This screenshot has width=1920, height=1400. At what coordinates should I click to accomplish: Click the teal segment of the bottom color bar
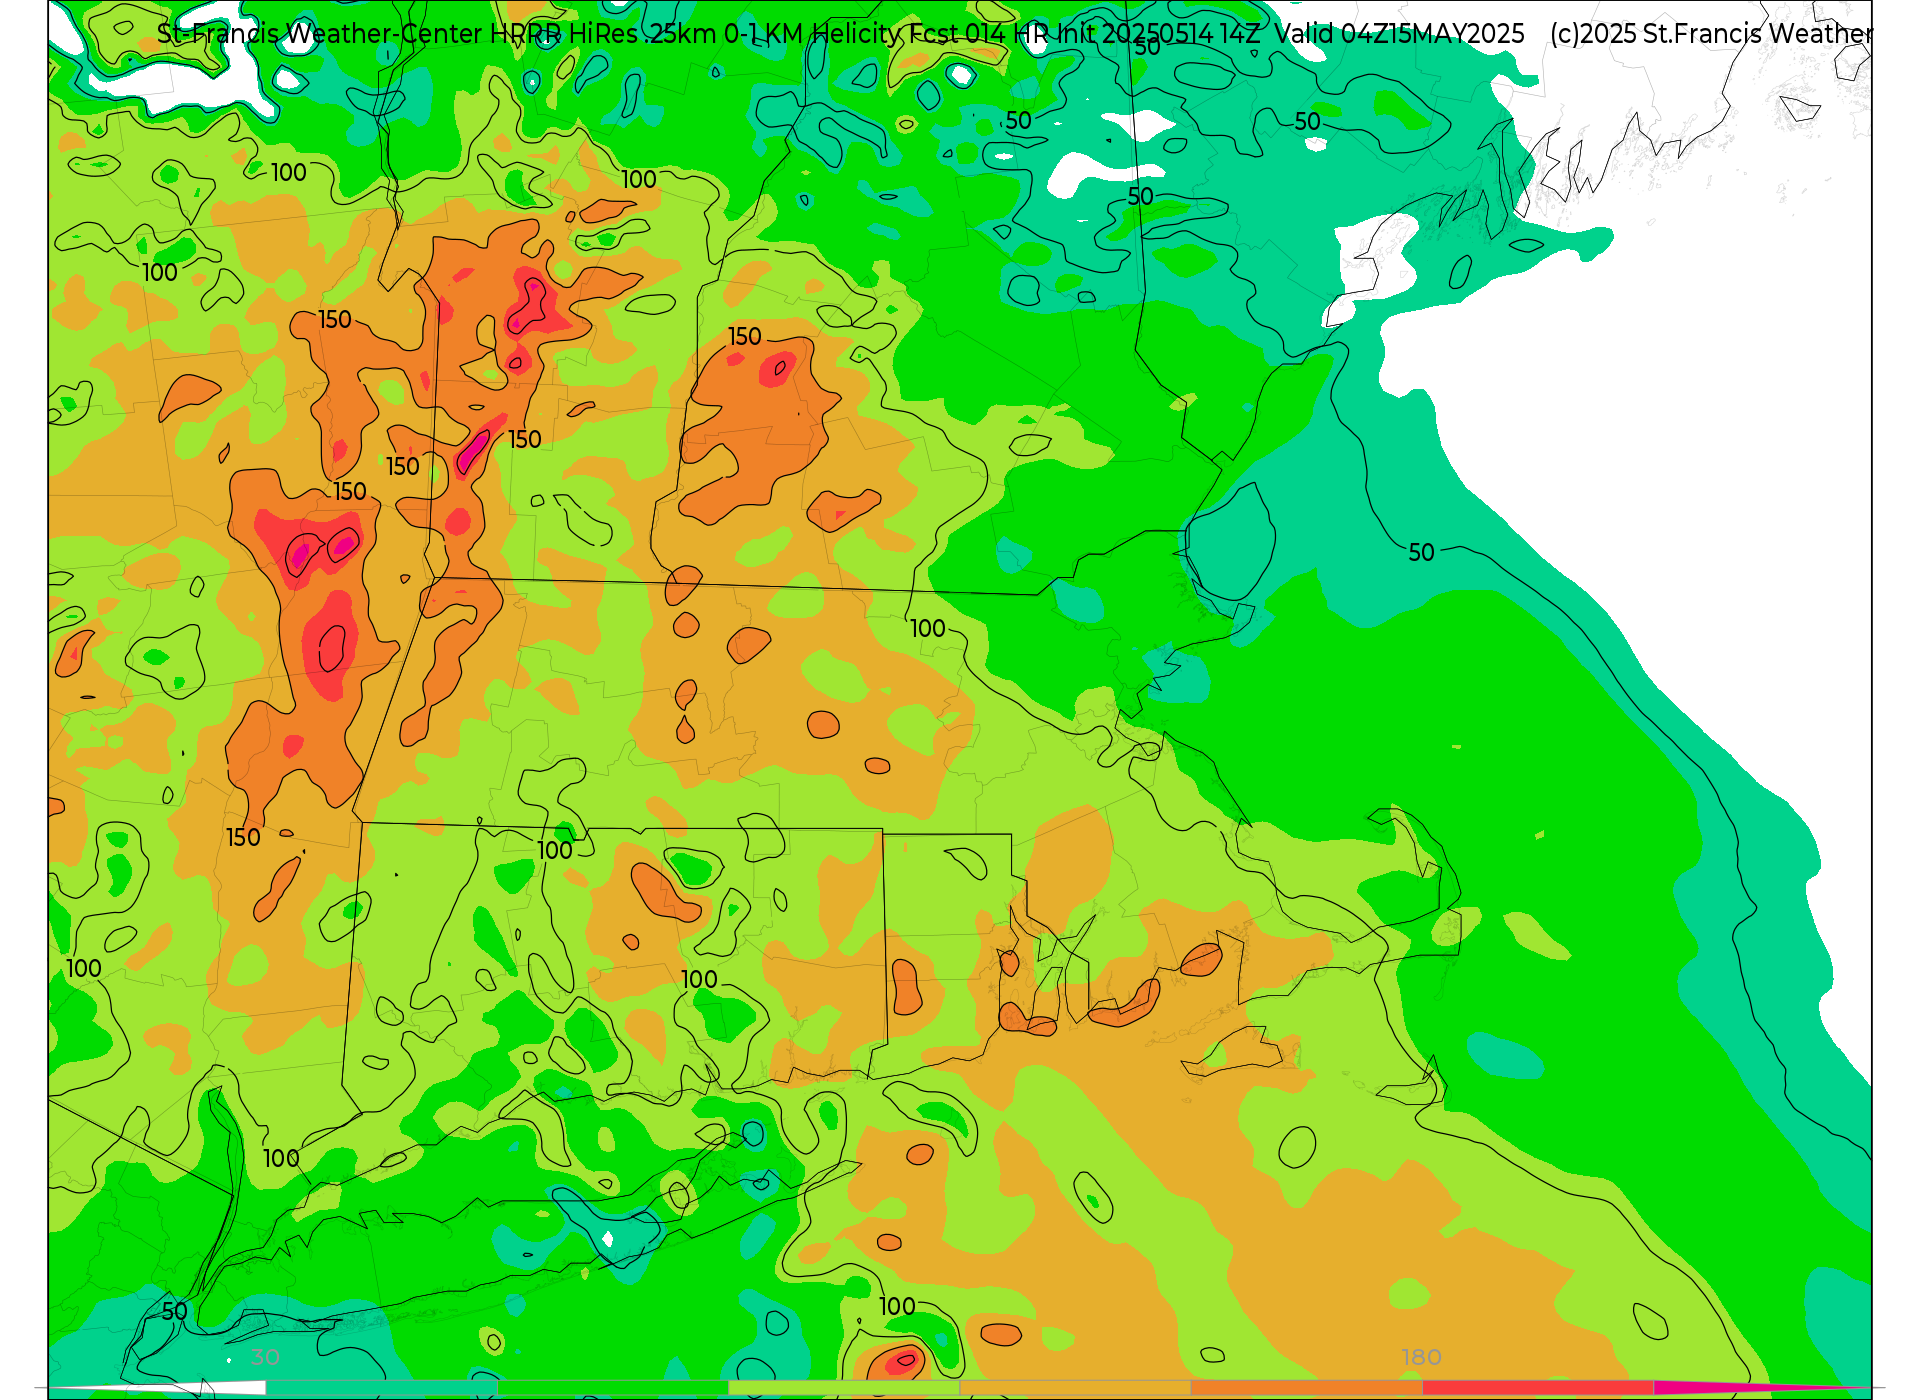381,1387
